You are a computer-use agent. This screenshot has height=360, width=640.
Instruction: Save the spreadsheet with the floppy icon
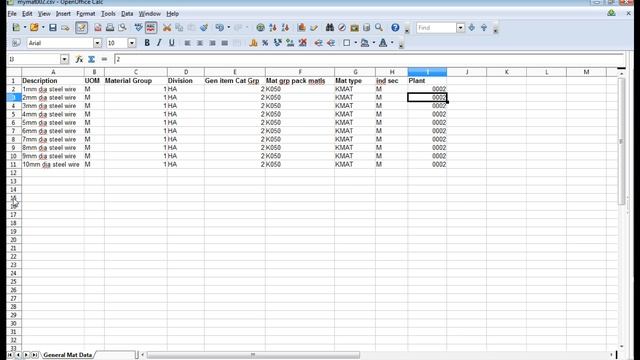click(x=53, y=28)
